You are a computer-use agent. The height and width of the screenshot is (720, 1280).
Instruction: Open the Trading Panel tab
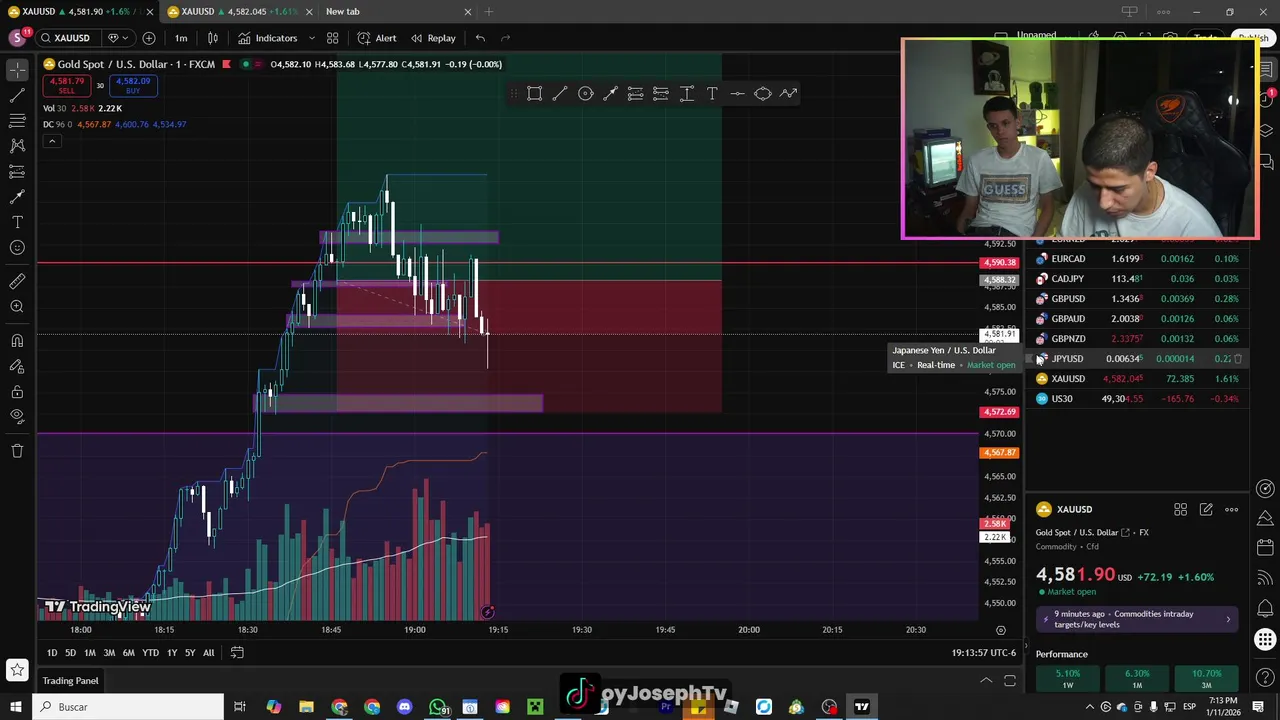(70, 681)
